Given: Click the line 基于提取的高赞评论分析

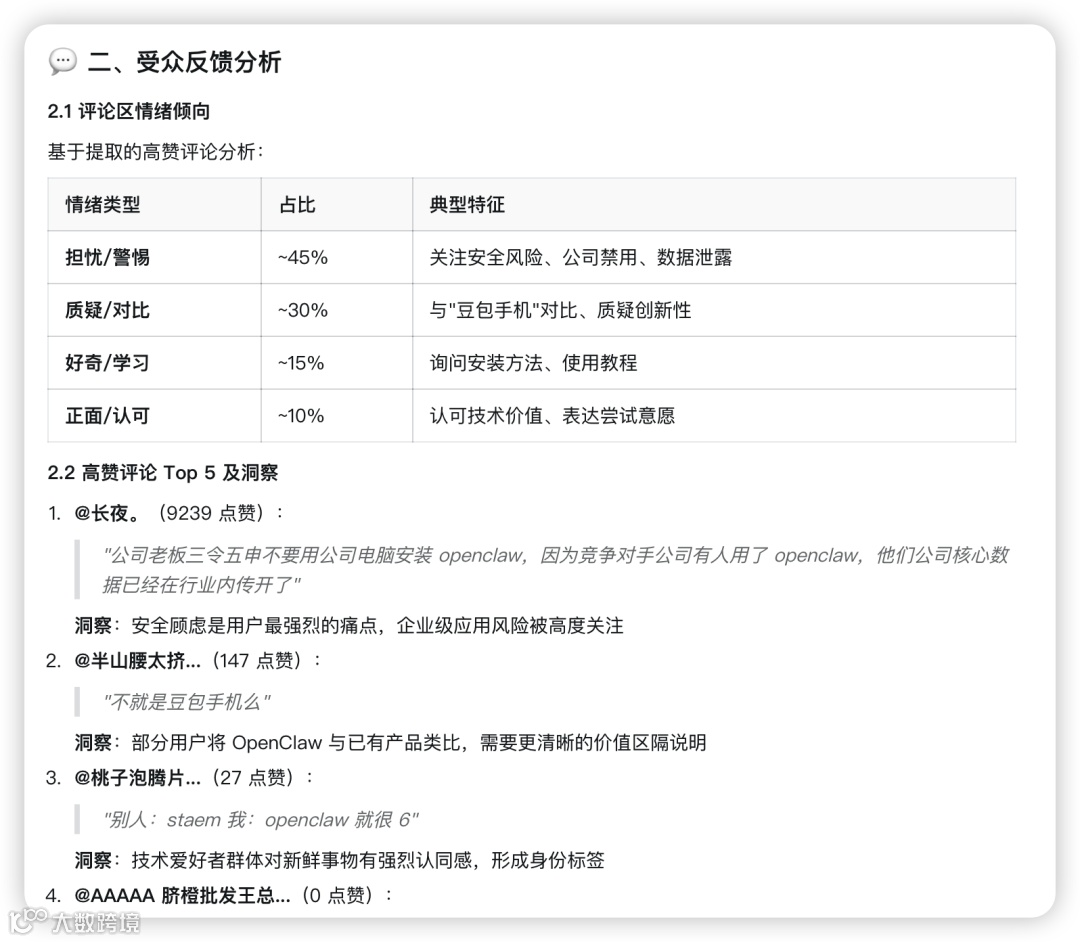Looking at the screenshot, I should [x=156, y=151].
